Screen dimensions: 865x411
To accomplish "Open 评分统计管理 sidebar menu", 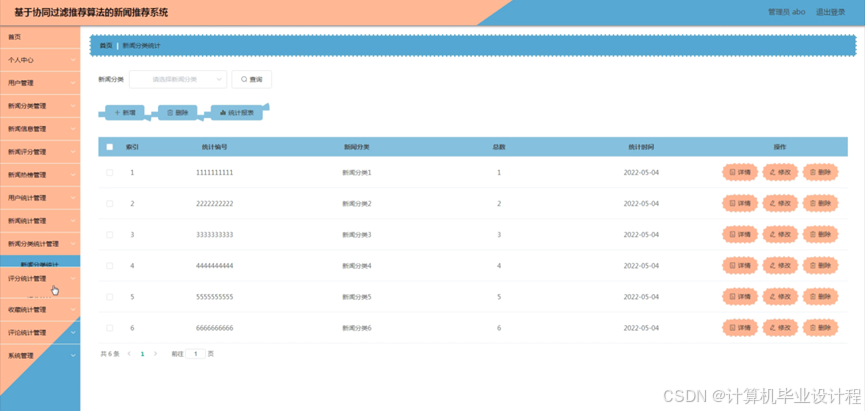I will coord(40,279).
